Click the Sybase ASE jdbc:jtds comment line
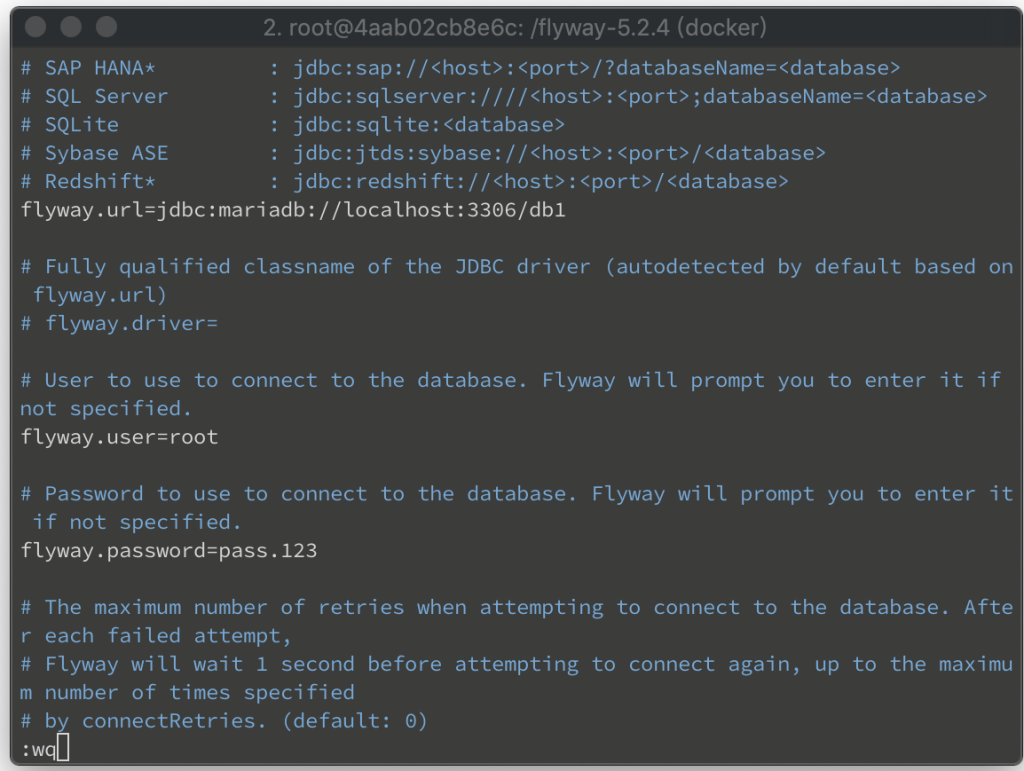This screenshot has height=771, width=1024. 423,153
